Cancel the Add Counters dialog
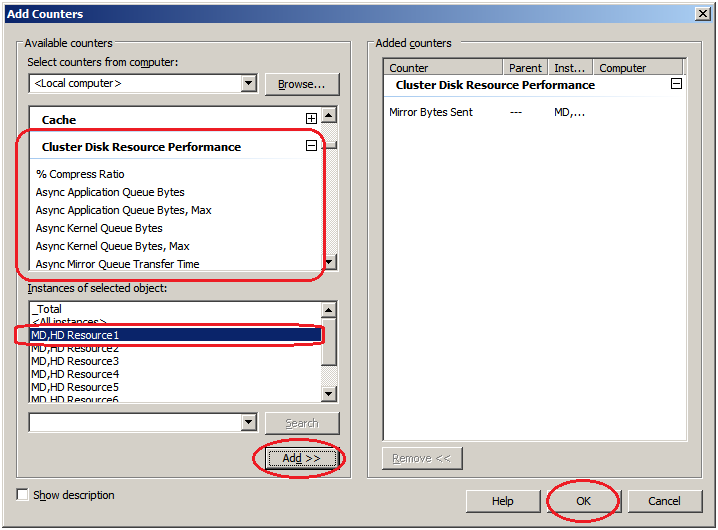 tap(663, 501)
